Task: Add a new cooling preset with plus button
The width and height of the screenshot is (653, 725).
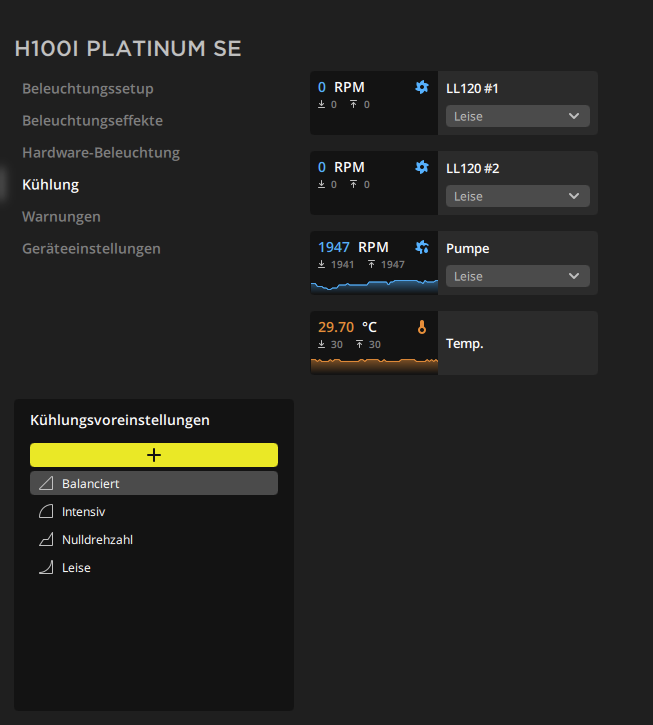Action: (x=154, y=455)
